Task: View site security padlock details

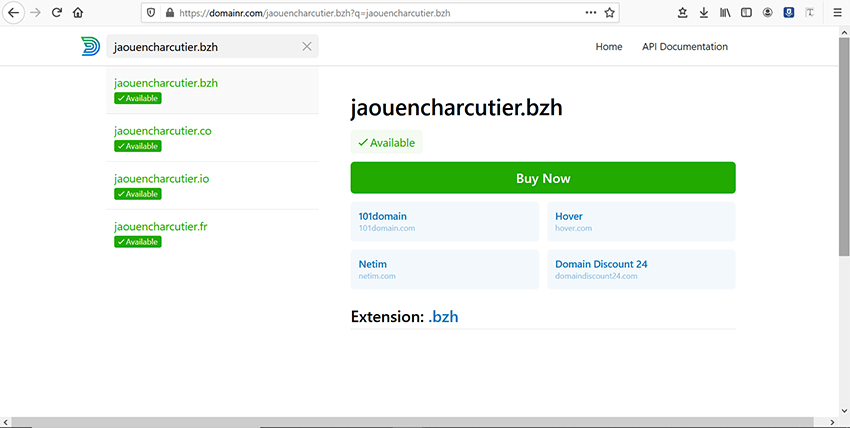Action: (x=170, y=13)
